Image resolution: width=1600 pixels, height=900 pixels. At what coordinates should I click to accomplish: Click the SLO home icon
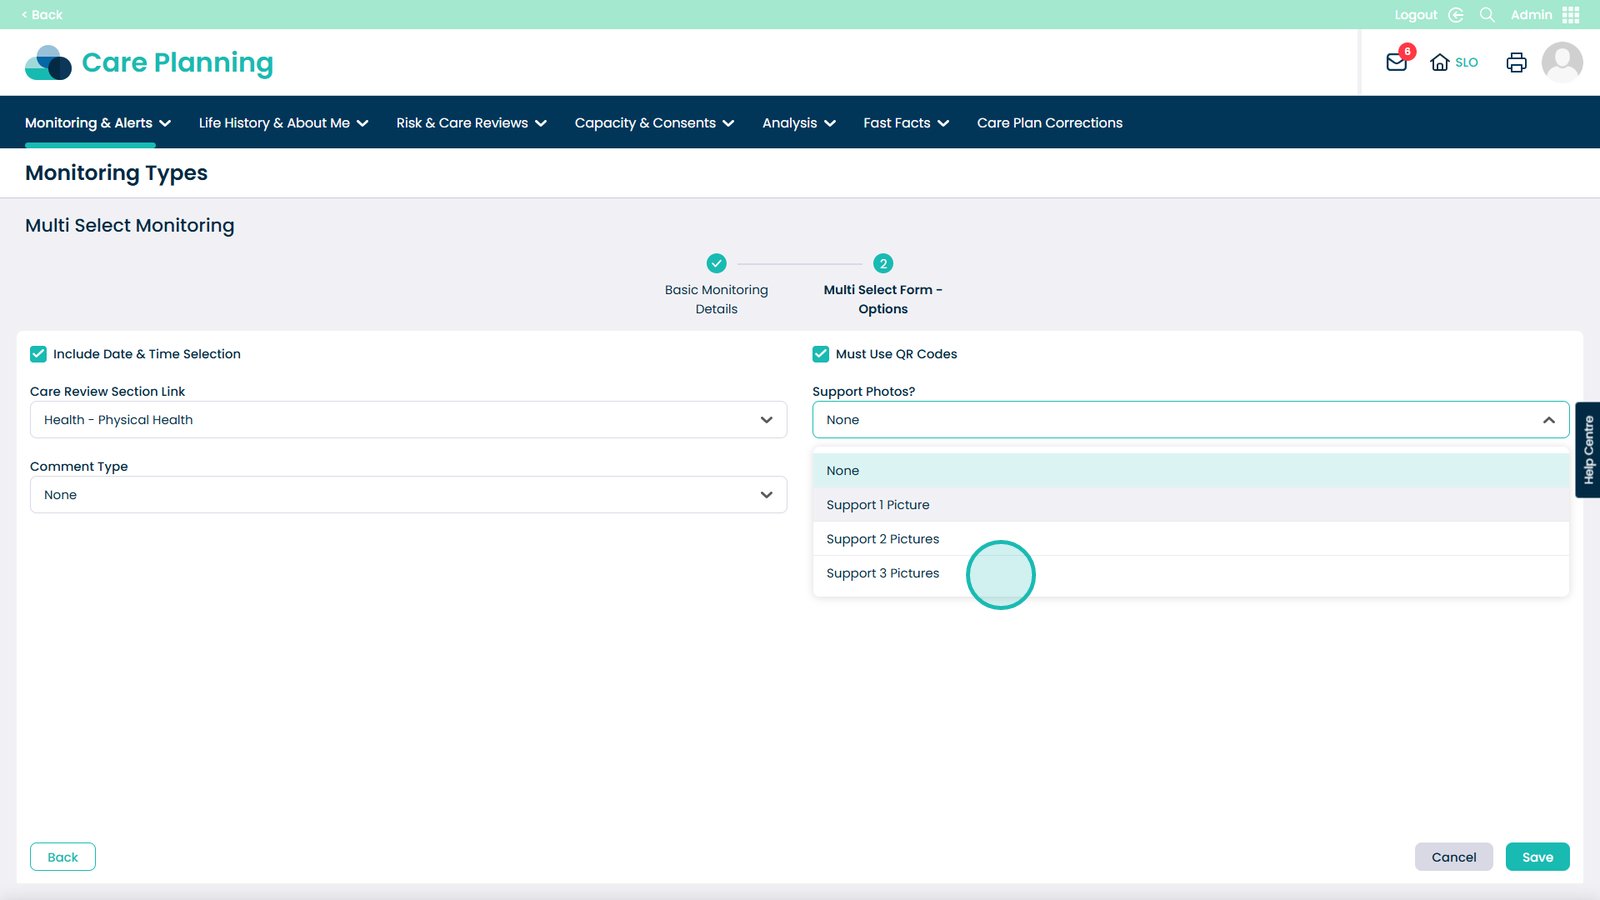[x=1440, y=62]
